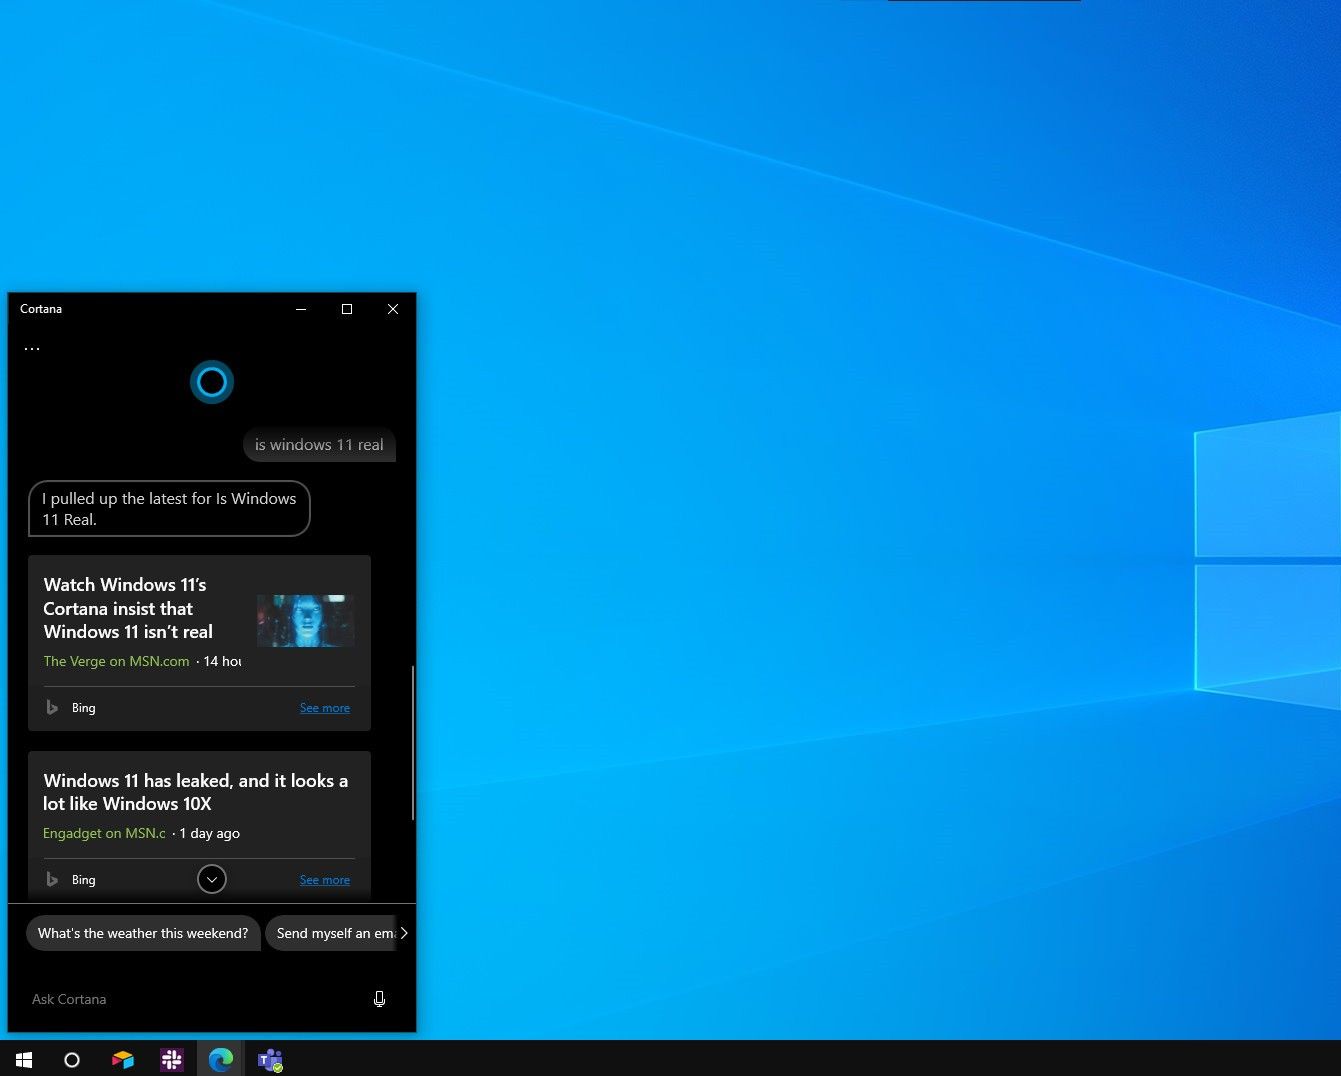Close the Cortana window
Viewport: 1341px width, 1076px height.
393,309
